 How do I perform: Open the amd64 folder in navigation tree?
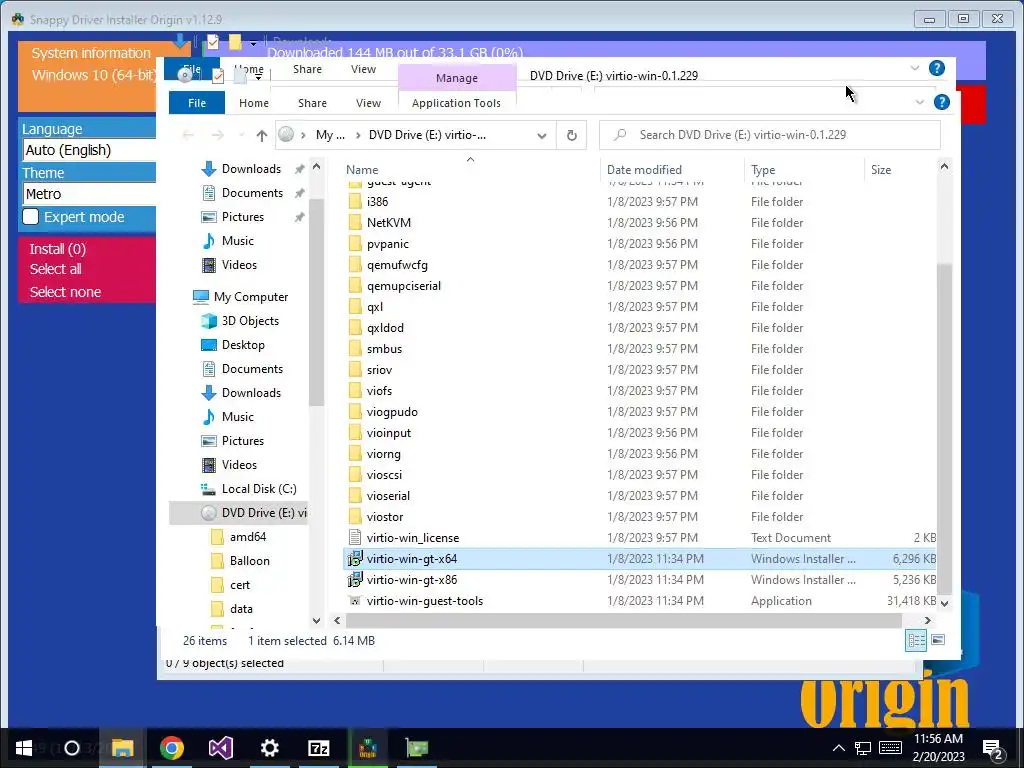(248, 537)
